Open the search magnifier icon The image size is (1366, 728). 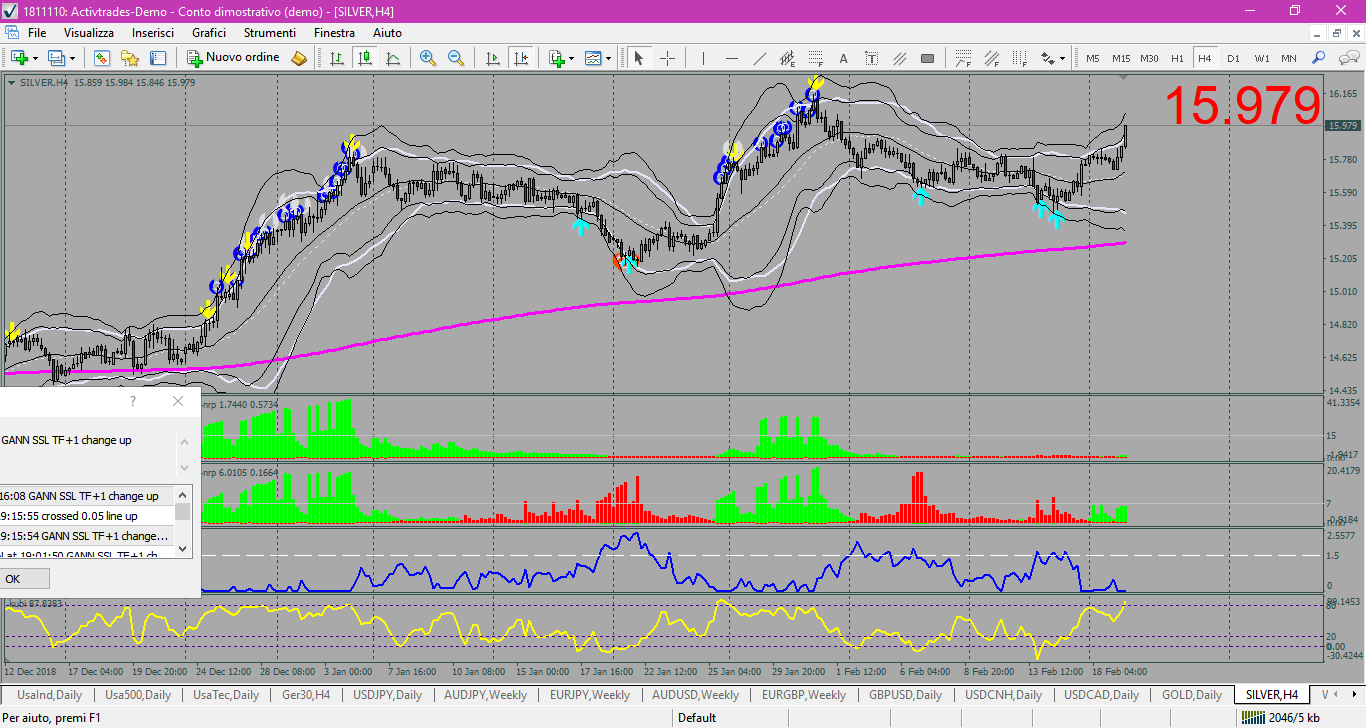[x=1319, y=58]
